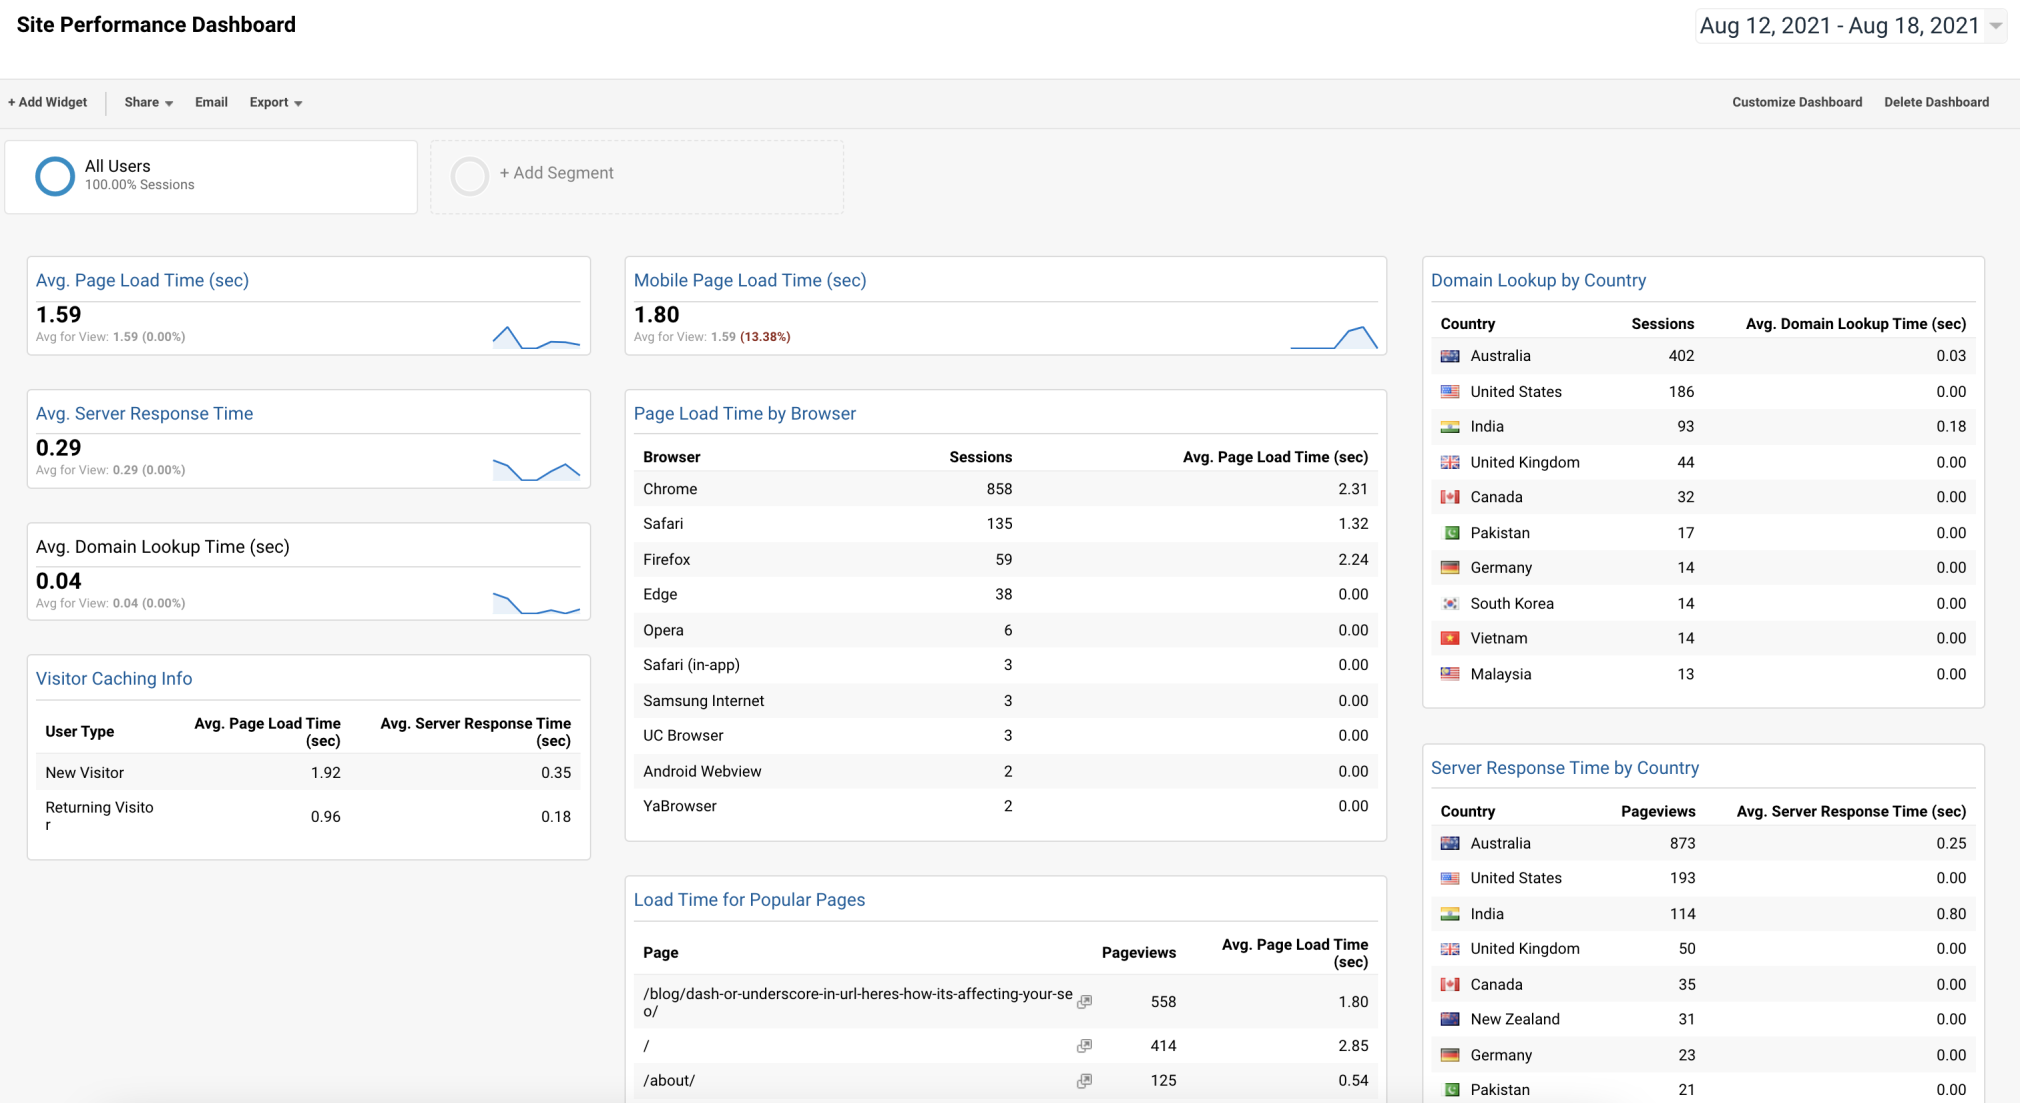The width and height of the screenshot is (2020, 1103).
Task: Click the Pakistan flag icon
Action: point(1451,532)
